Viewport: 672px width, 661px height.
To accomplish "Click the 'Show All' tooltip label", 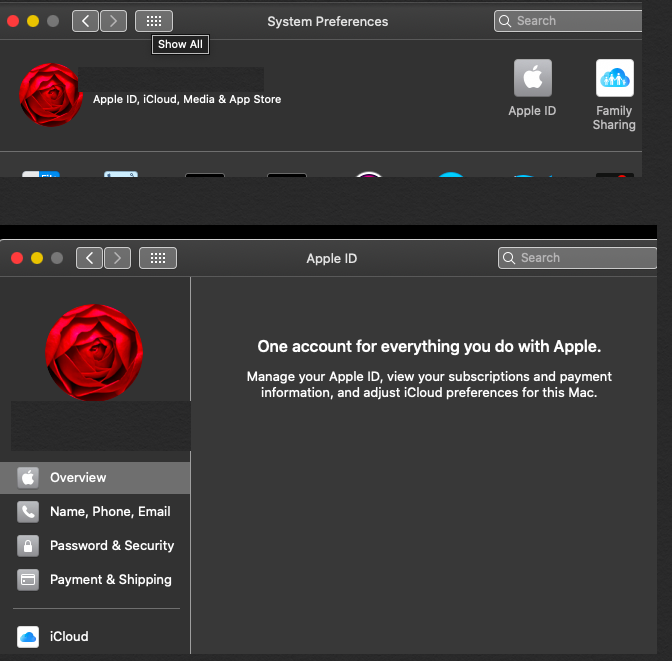I will tap(180, 44).
